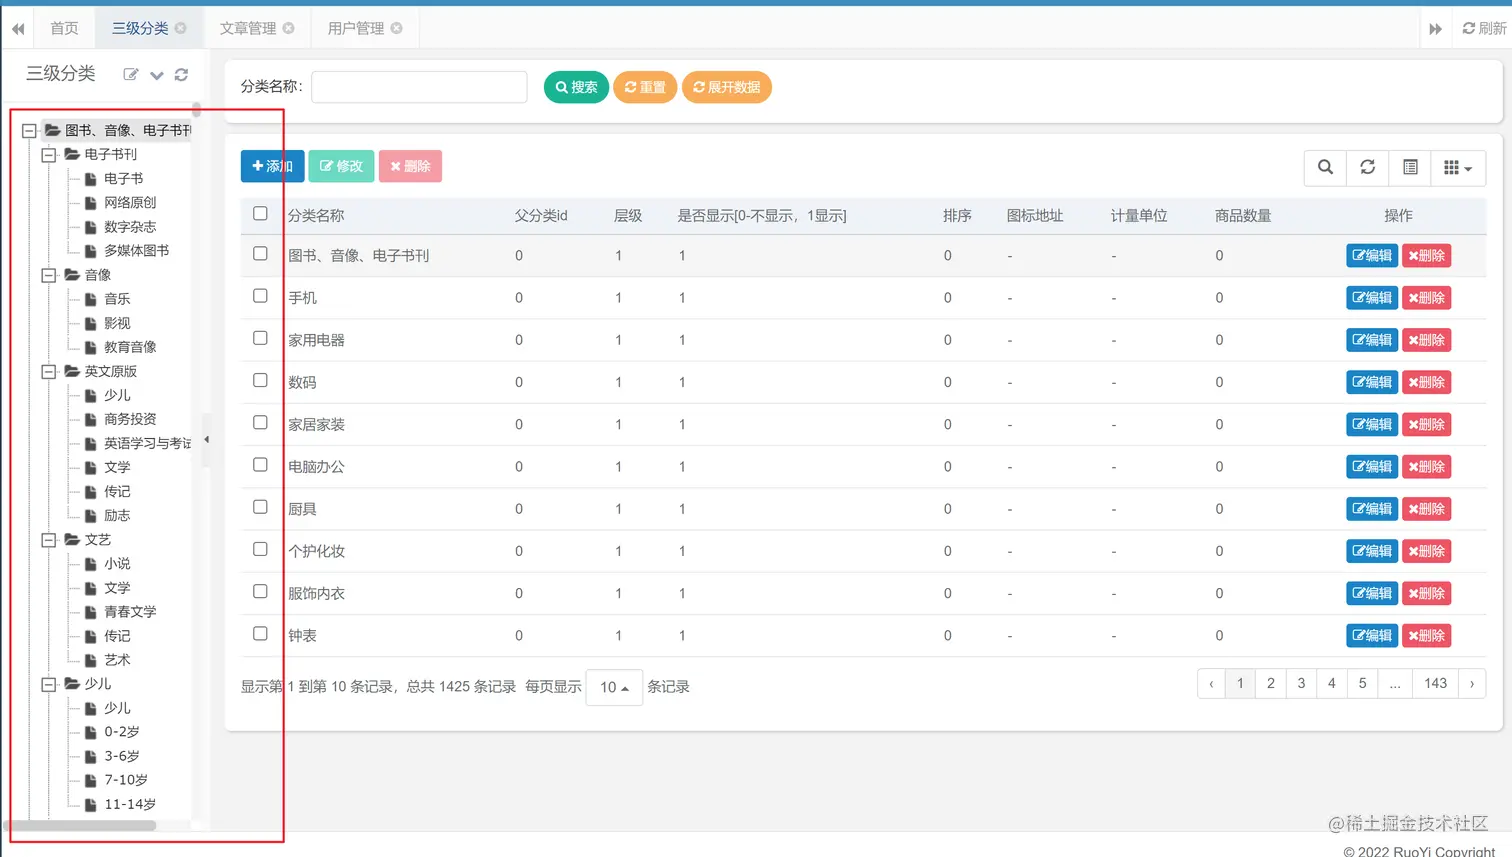Check the 电脑办公 row checkbox
The image size is (1512, 857).
click(x=260, y=465)
